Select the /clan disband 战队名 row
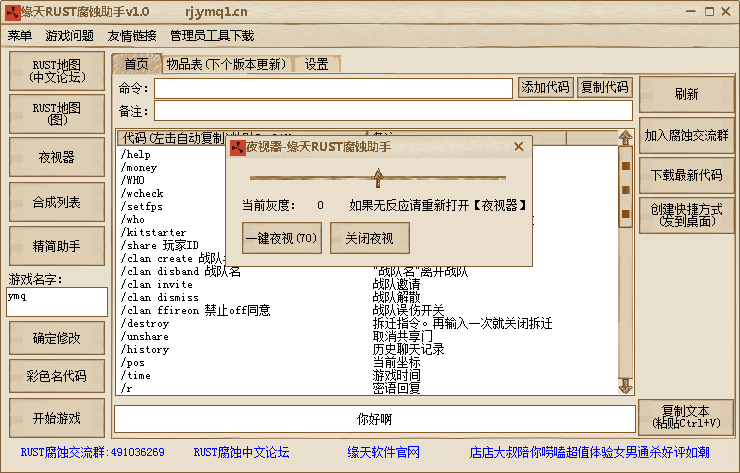This screenshot has width=740, height=473. point(181,271)
